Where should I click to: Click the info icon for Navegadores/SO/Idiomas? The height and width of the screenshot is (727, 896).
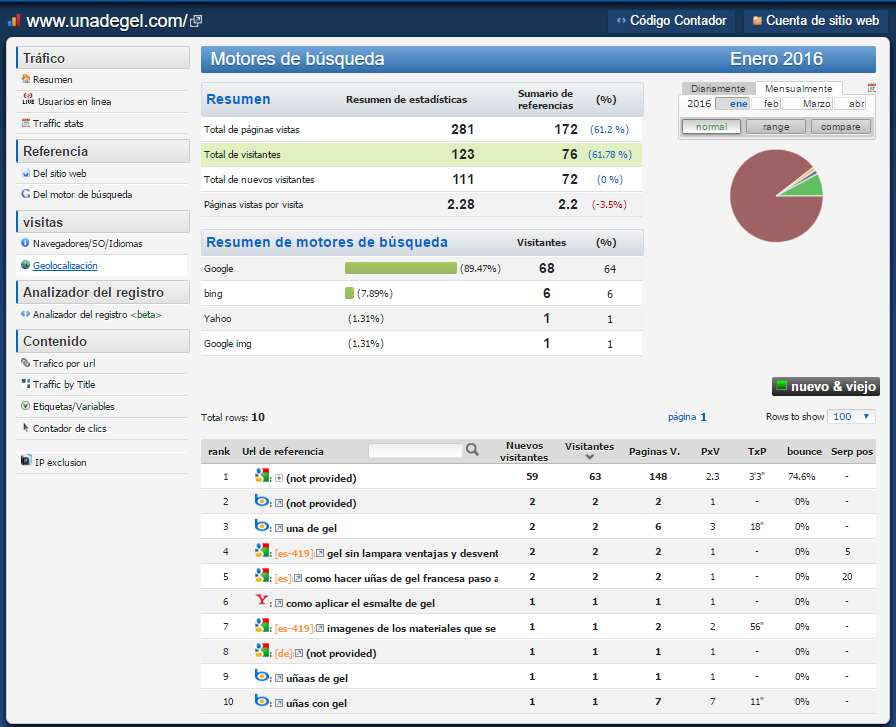pyautogui.click(x=25, y=243)
